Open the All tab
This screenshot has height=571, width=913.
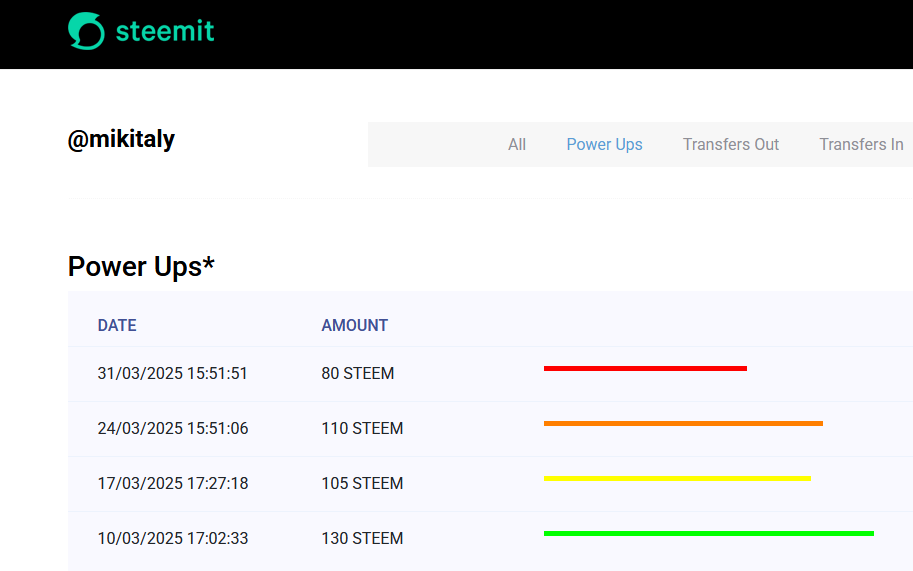click(x=516, y=144)
